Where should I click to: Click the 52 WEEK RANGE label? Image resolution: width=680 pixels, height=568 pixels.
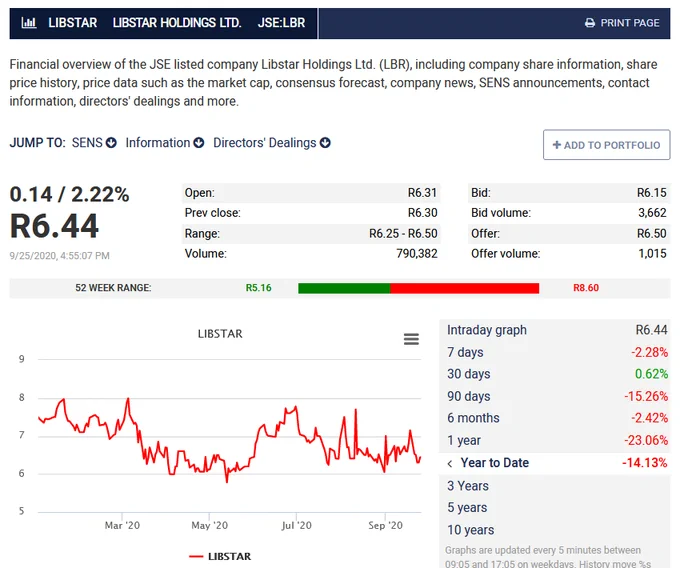pos(113,288)
